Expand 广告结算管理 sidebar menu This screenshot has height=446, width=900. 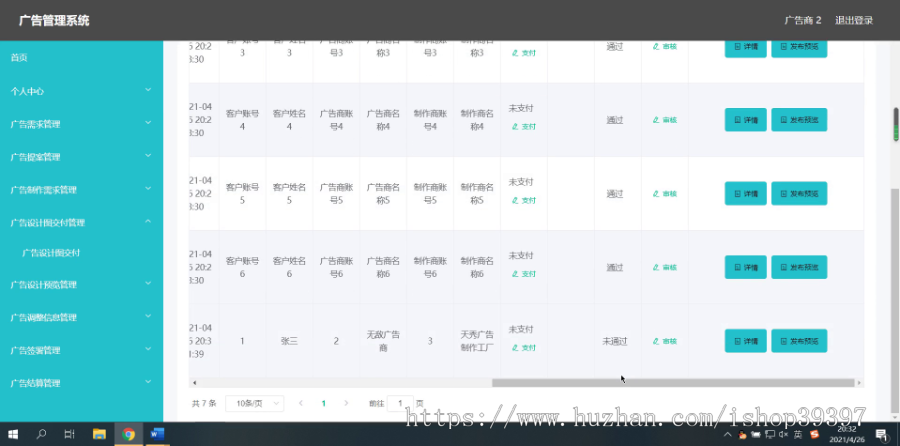click(82, 383)
